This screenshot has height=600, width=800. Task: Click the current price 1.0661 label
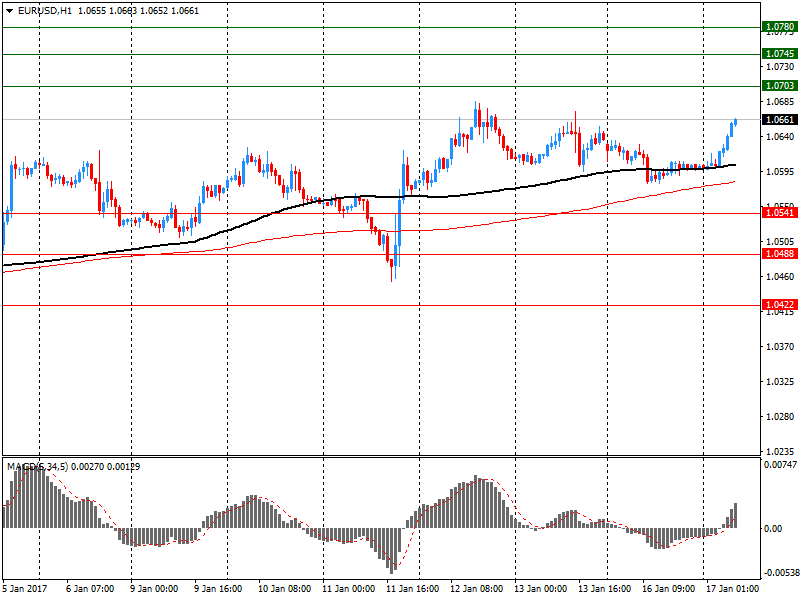click(780, 120)
